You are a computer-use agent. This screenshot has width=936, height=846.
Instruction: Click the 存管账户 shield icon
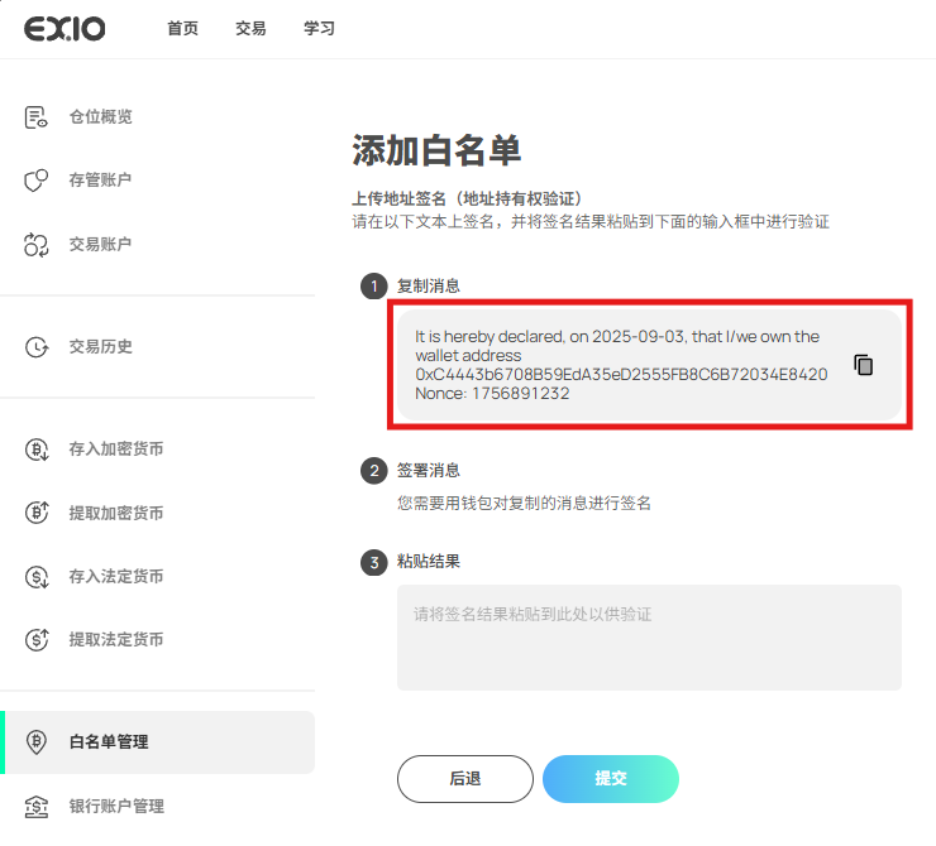(x=36, y=181)
